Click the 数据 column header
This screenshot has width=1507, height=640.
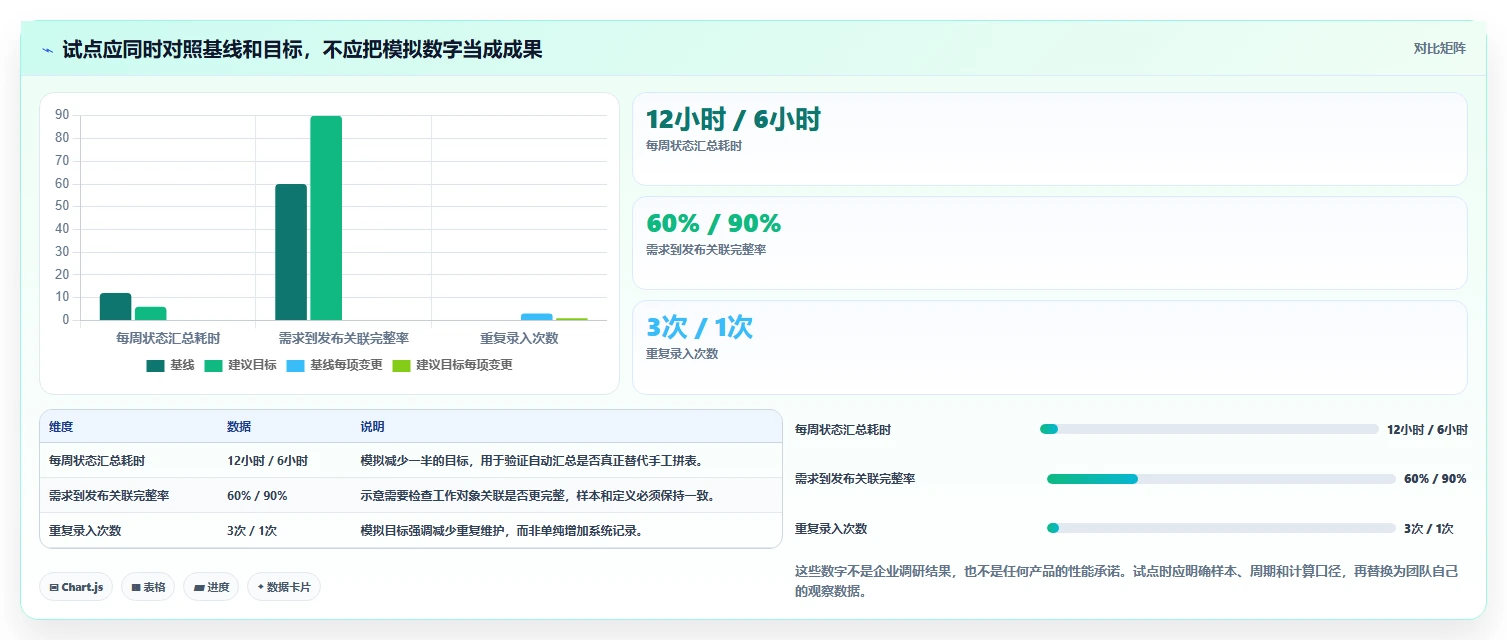coord(239,427)
